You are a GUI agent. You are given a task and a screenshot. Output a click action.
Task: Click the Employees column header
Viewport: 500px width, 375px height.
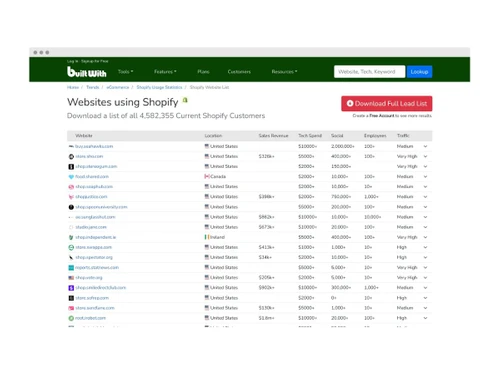tap(375, 136)
